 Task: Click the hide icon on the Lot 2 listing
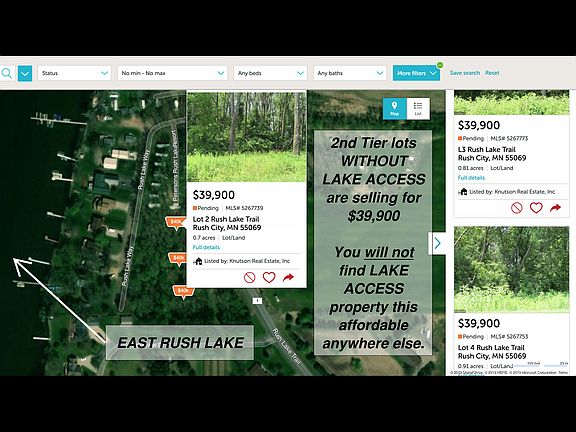coord(249,277)
